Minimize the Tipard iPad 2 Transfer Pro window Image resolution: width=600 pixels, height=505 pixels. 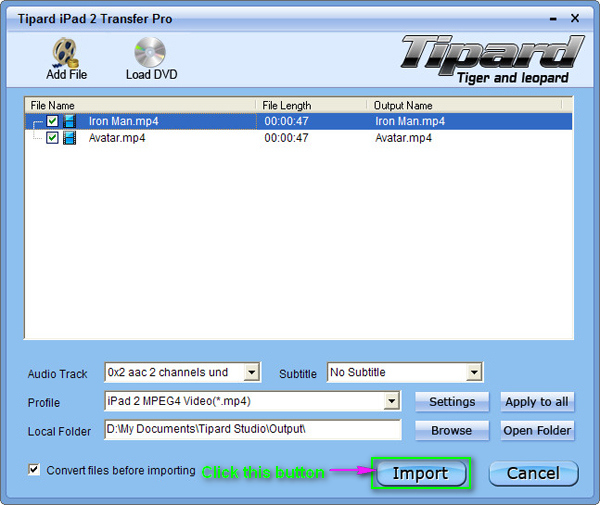[x=553, y=19]
